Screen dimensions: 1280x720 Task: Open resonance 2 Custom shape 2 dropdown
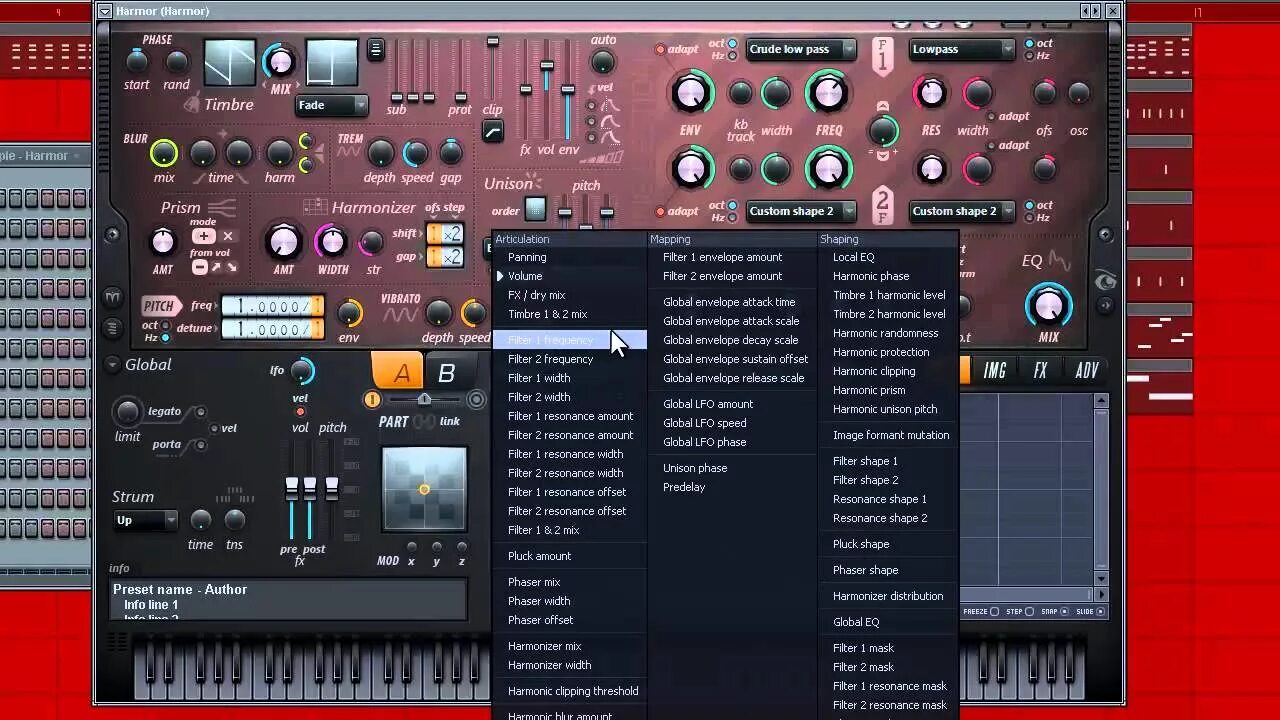click(x=961, y=211)
